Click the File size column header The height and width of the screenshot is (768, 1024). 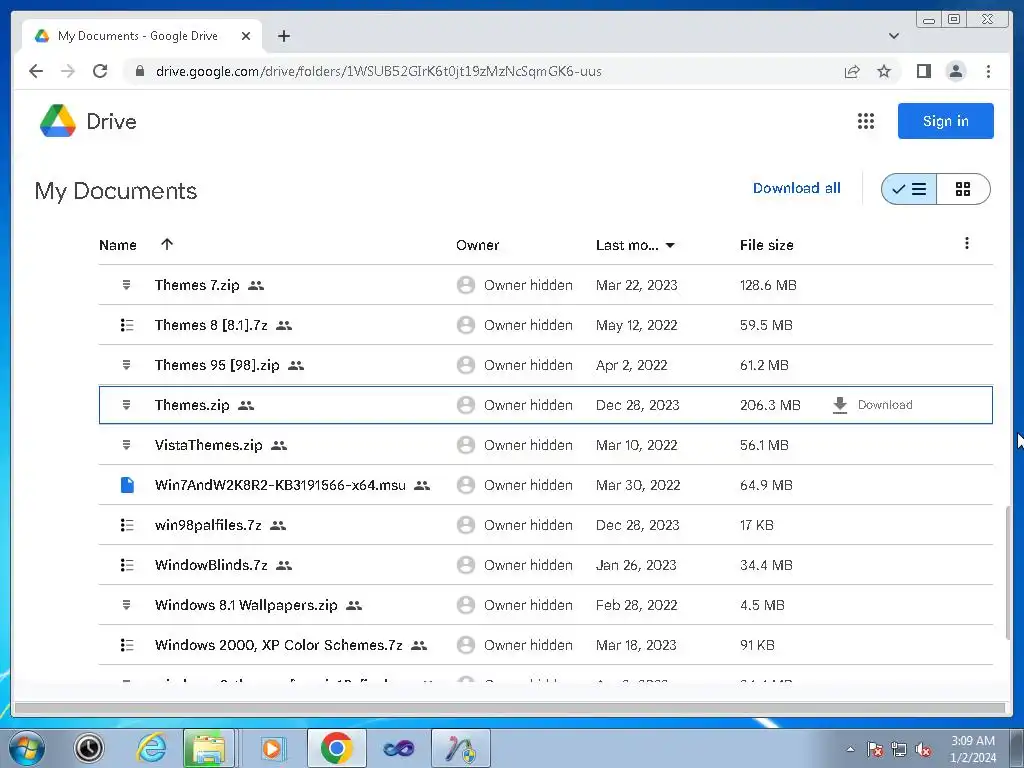[x=766, y=245]
